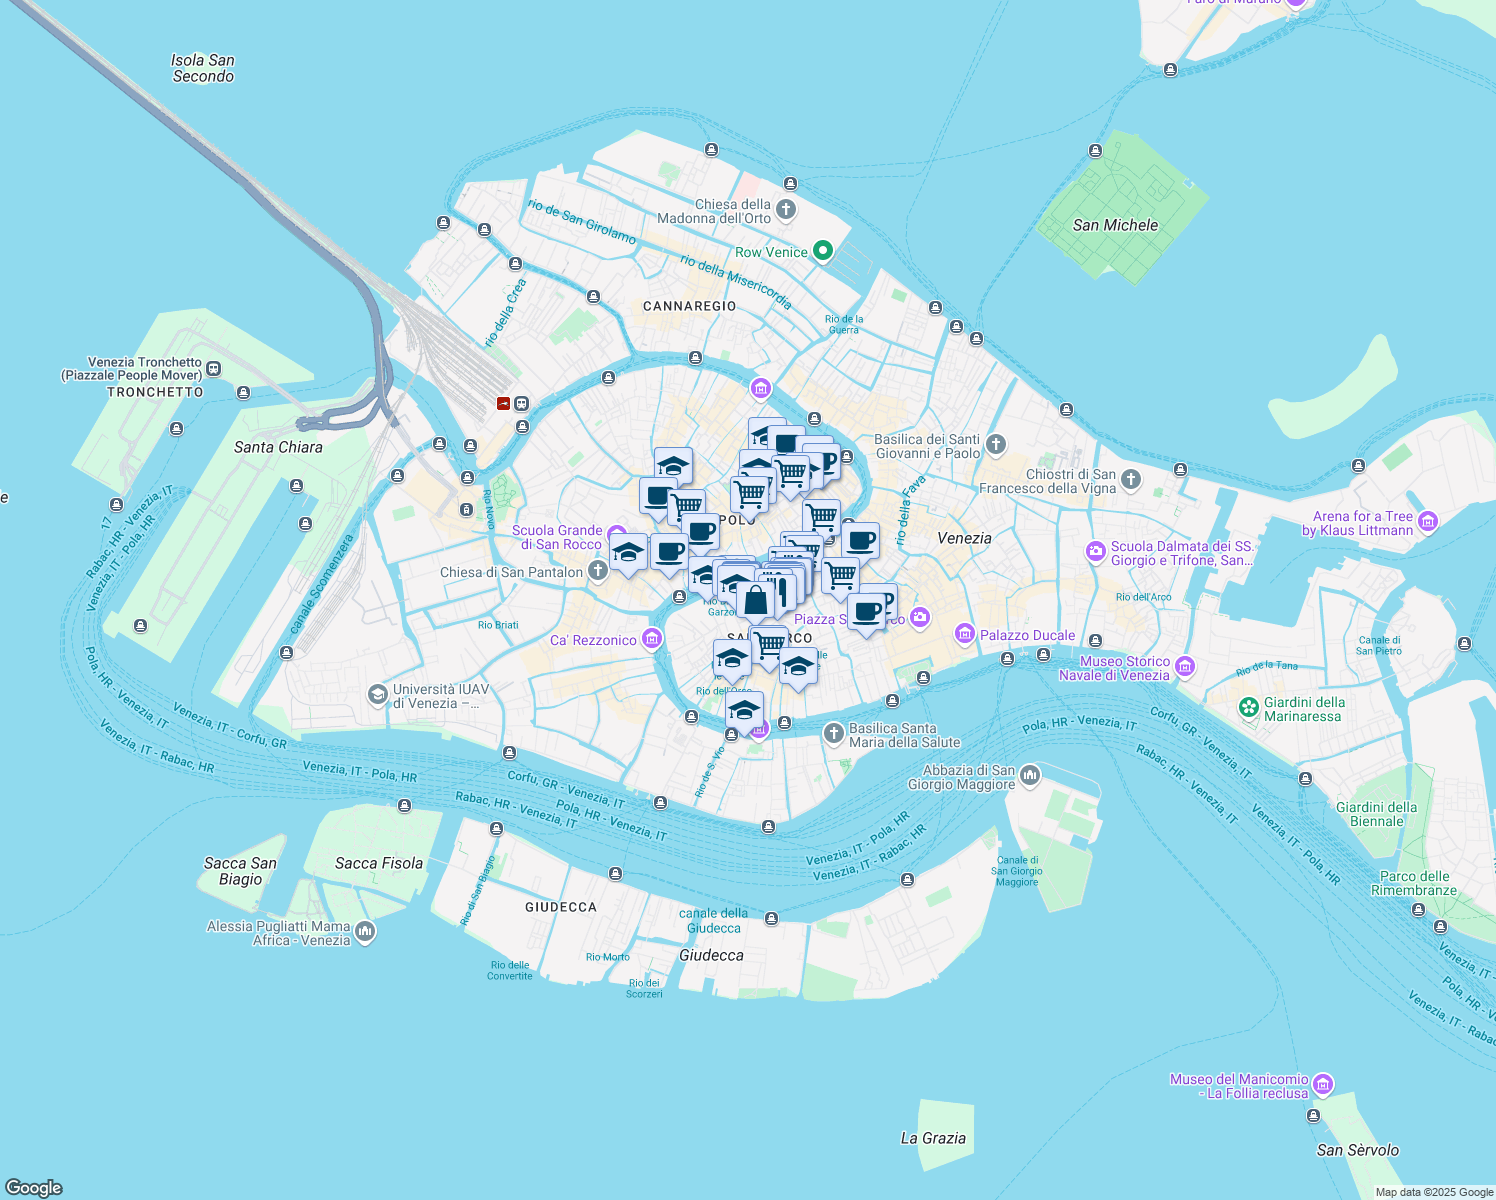This screenshot has width=1496, height=1200.
Task: Click the Giardini della Marinaressa park icon
Action: pos(1248,708)
